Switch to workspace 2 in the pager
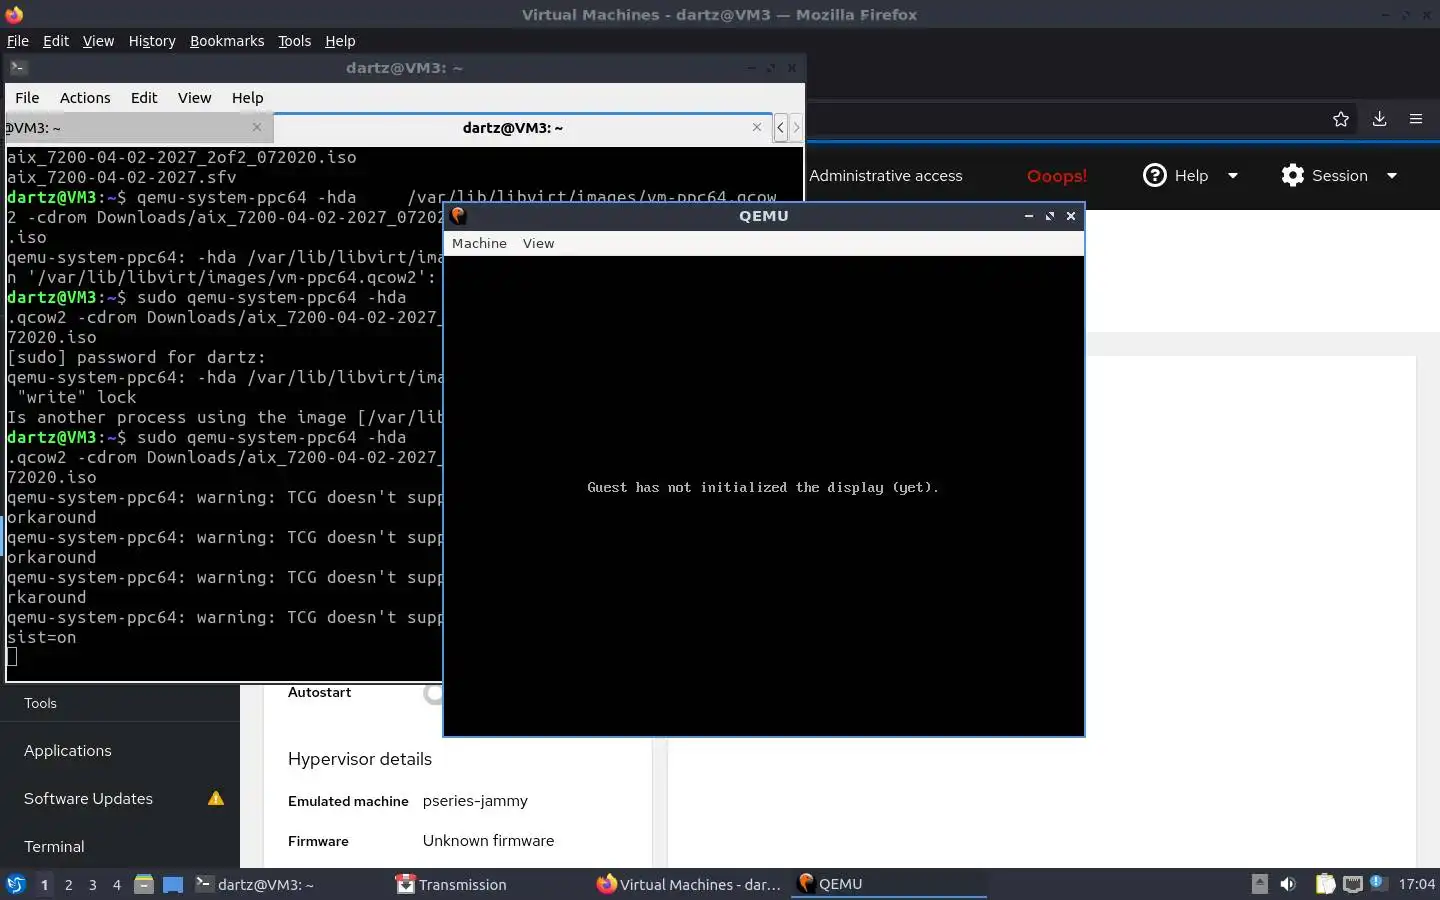The height and width of the screenshot is (900, 1440). click(68, 884)
